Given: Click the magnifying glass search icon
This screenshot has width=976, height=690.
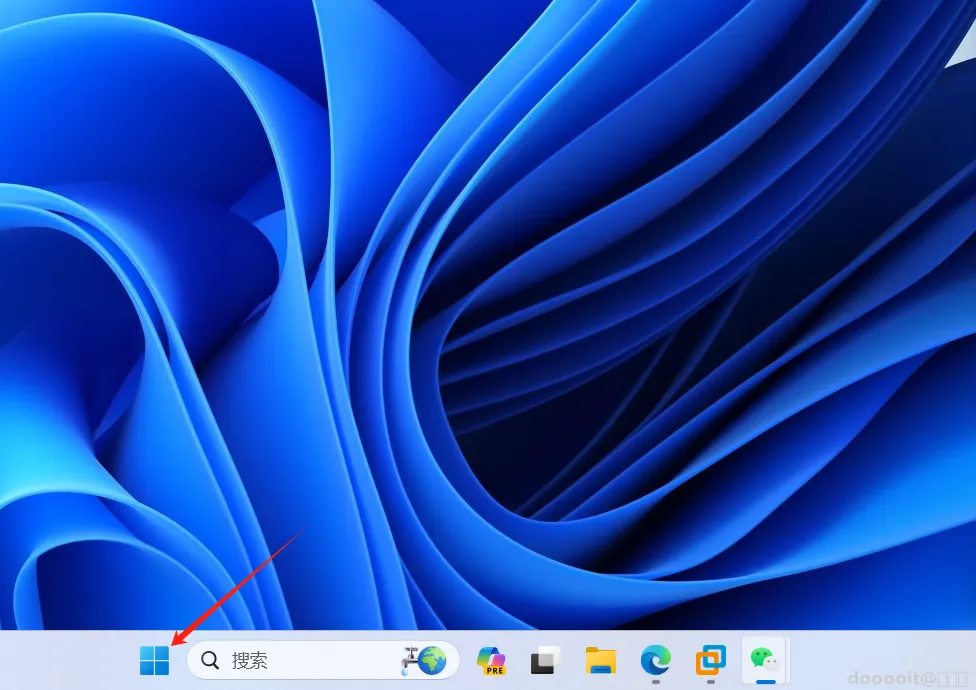Looking at the screenshot, I should tap(210, 660).
